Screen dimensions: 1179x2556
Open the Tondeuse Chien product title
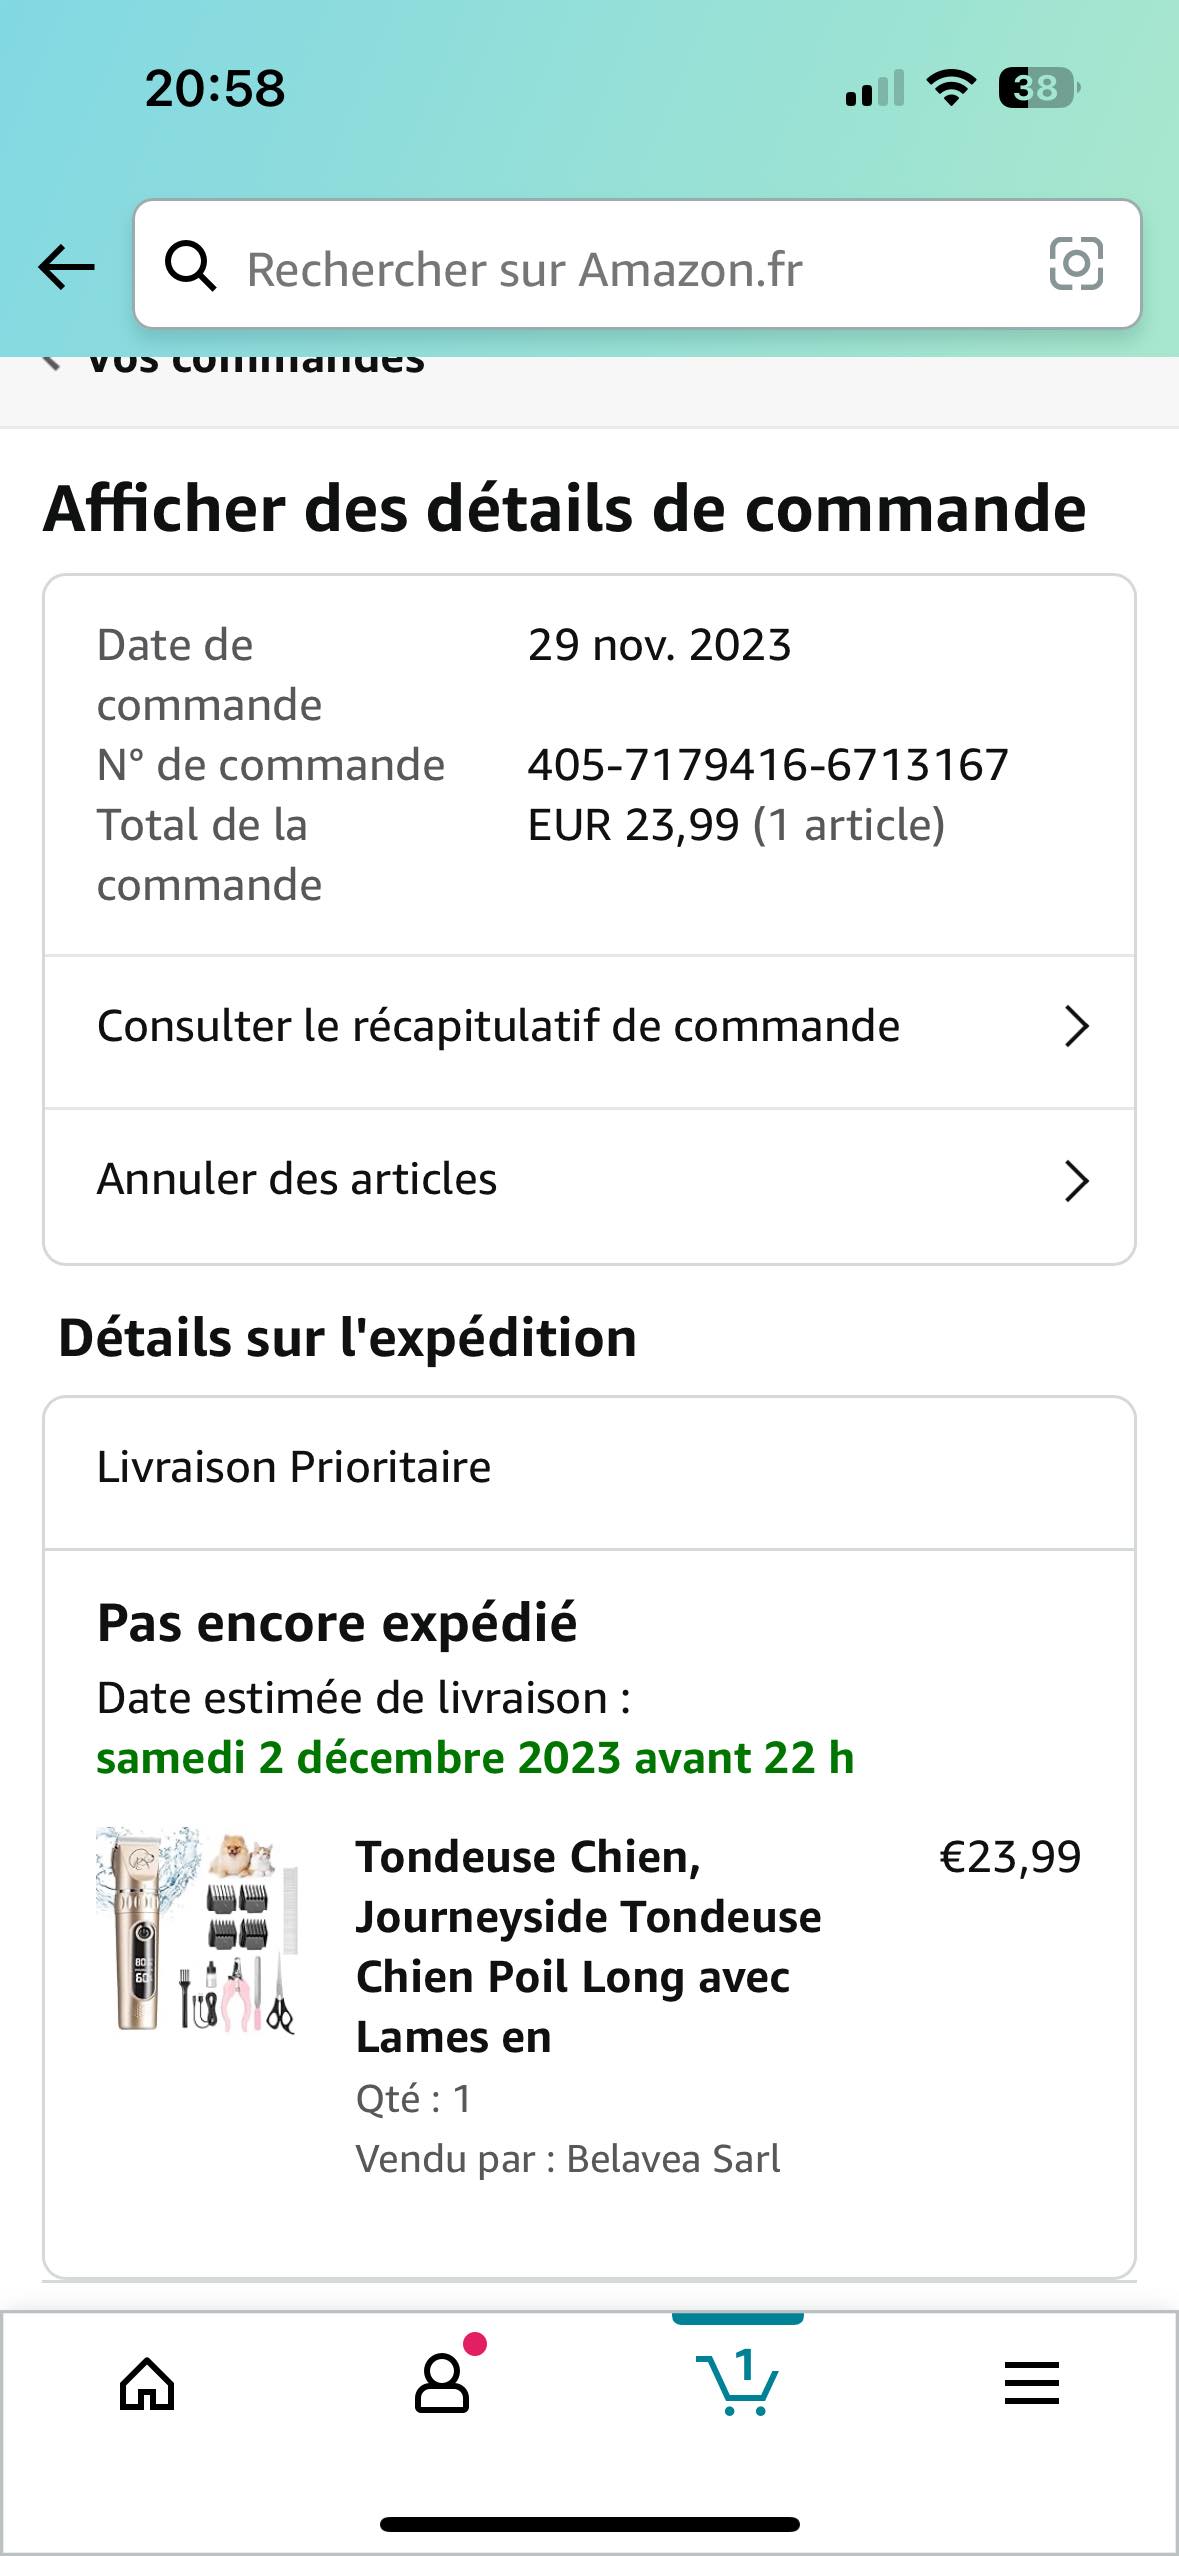[x=588, y=1946]
